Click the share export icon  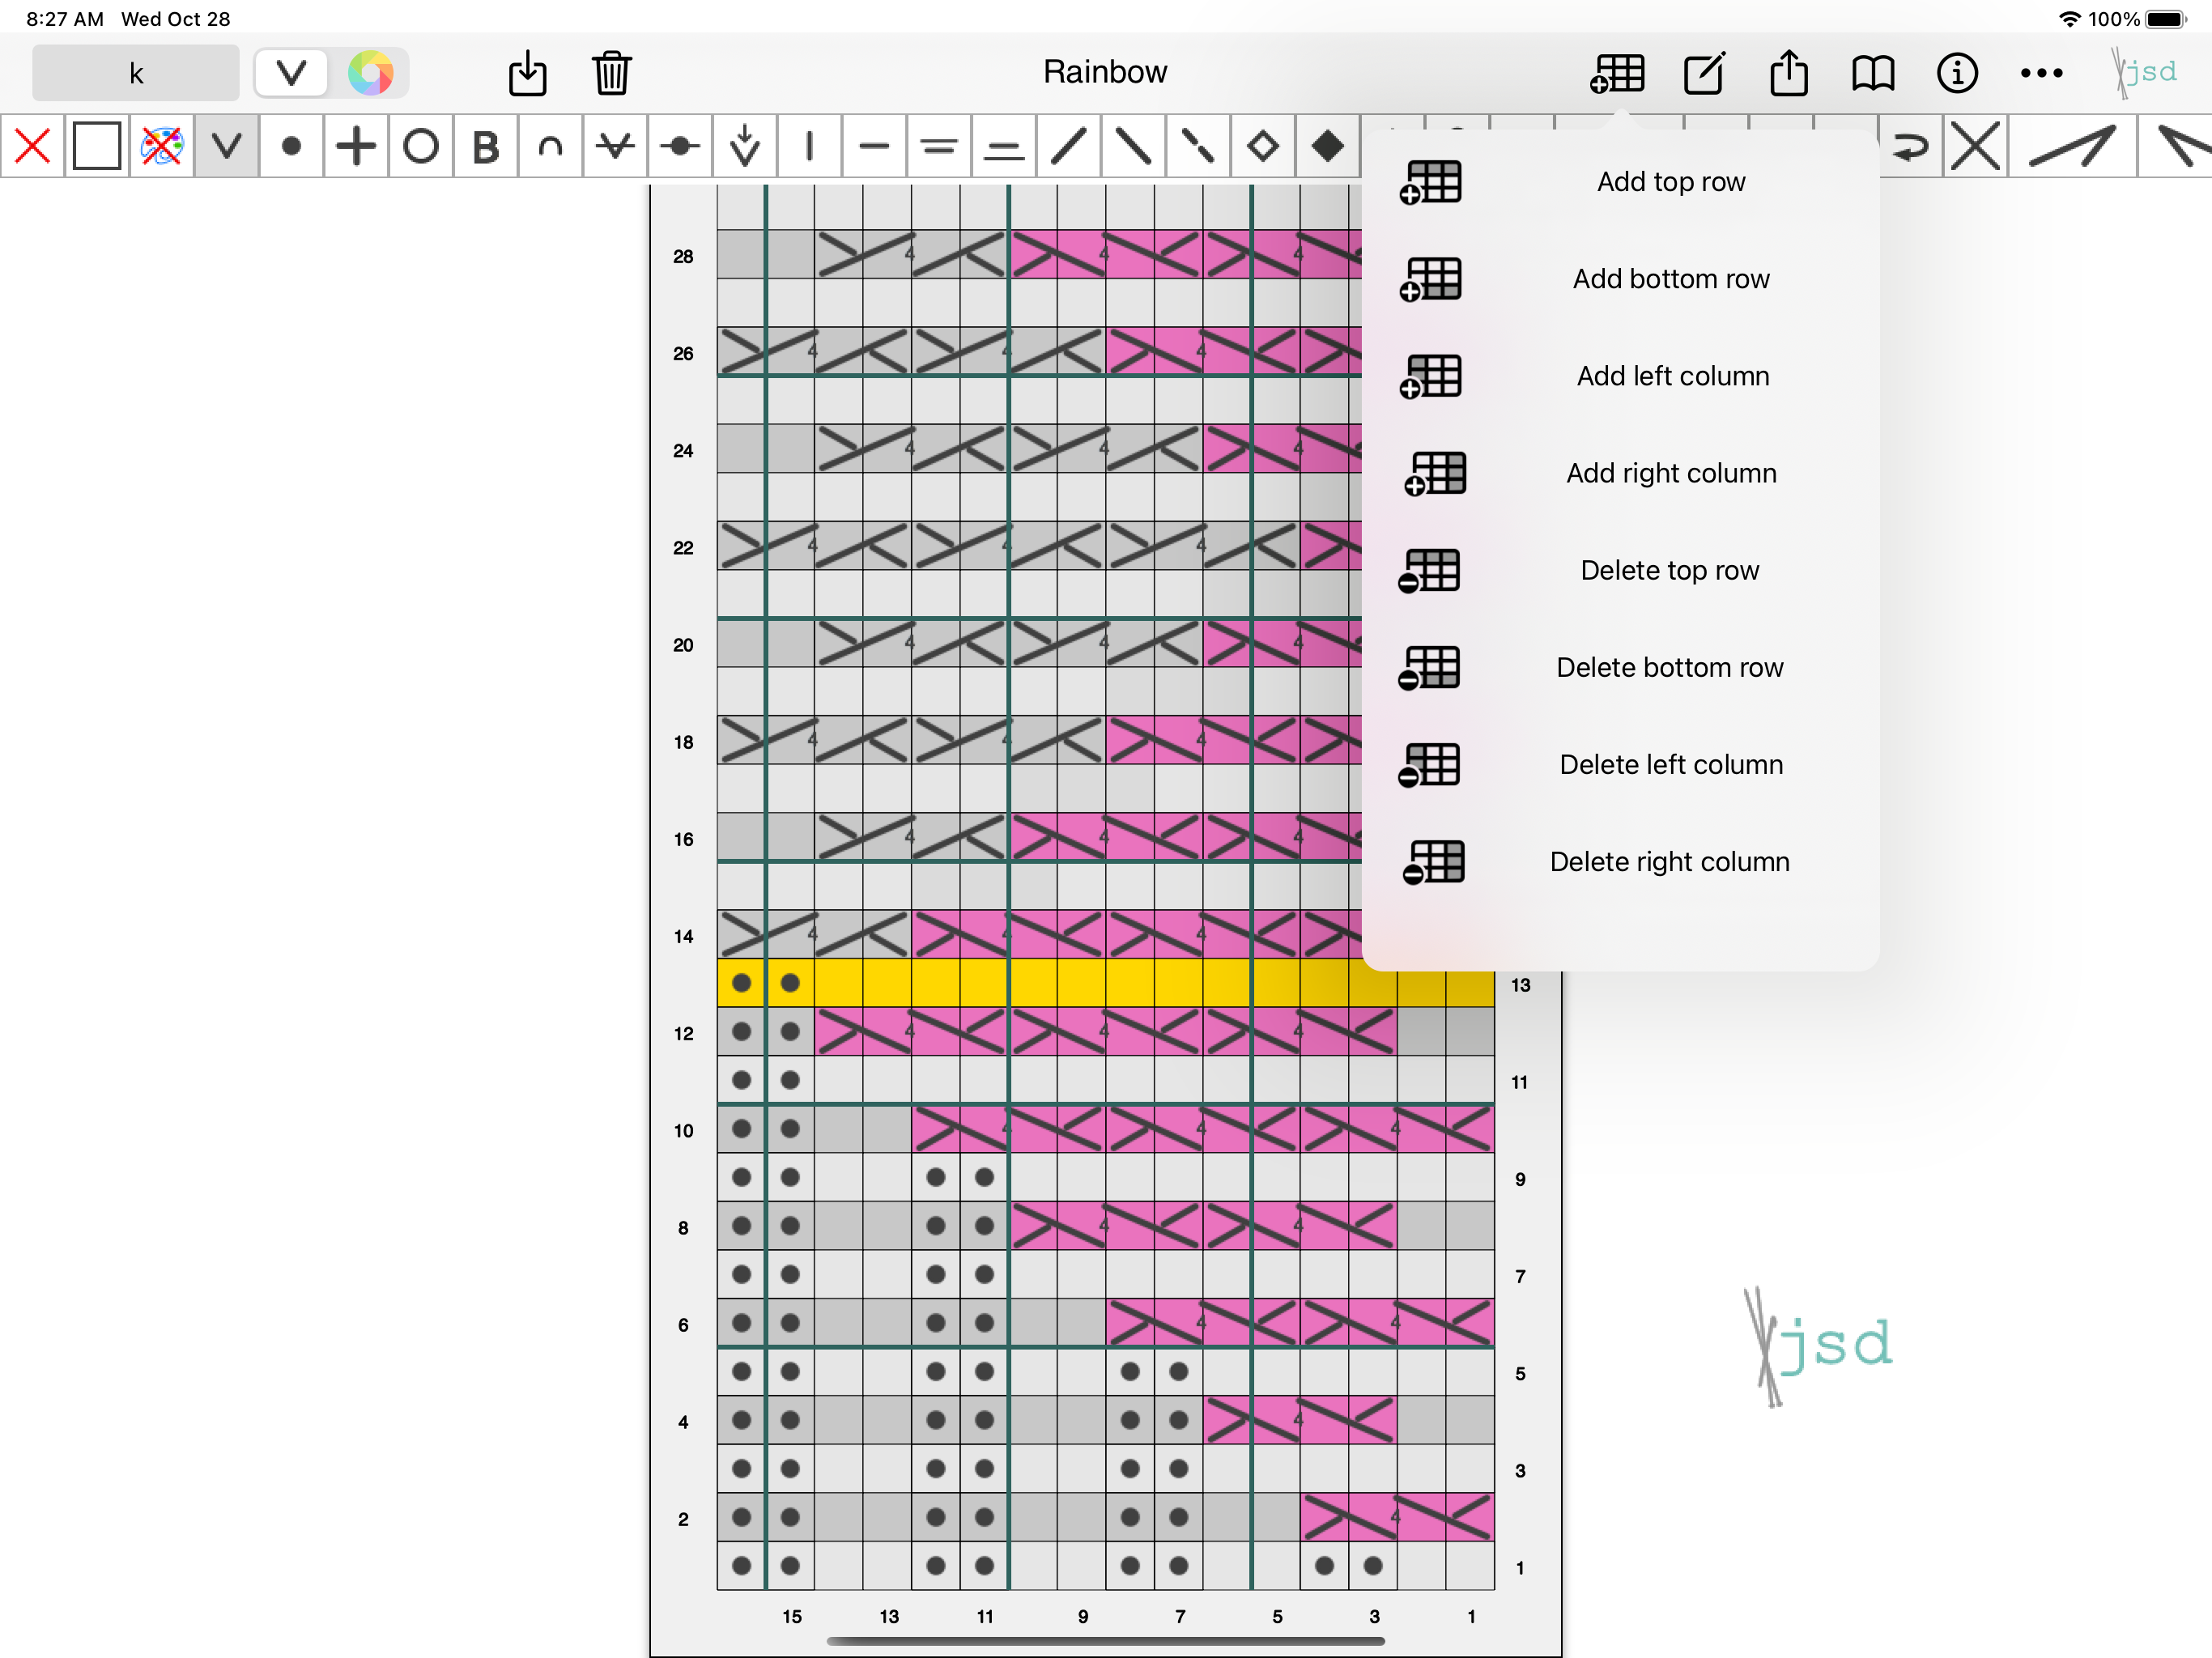pyautogui.click(x=1788, y=73)
